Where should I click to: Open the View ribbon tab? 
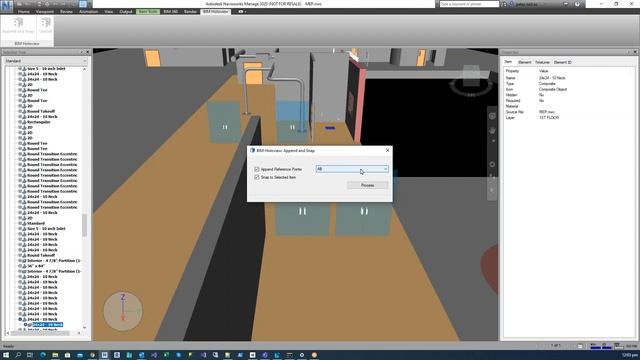click(x=109, y=12)
